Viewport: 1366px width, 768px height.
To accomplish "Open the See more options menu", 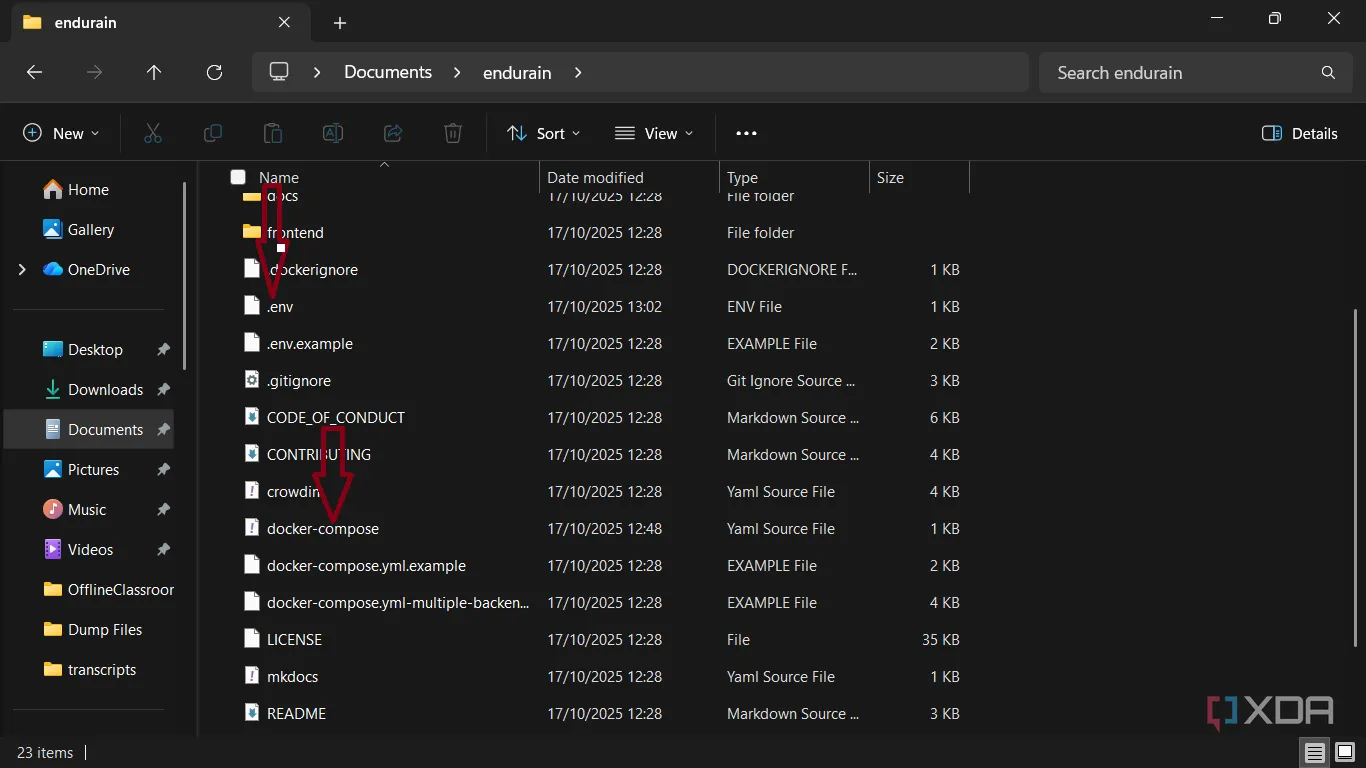I will [746, 133].
